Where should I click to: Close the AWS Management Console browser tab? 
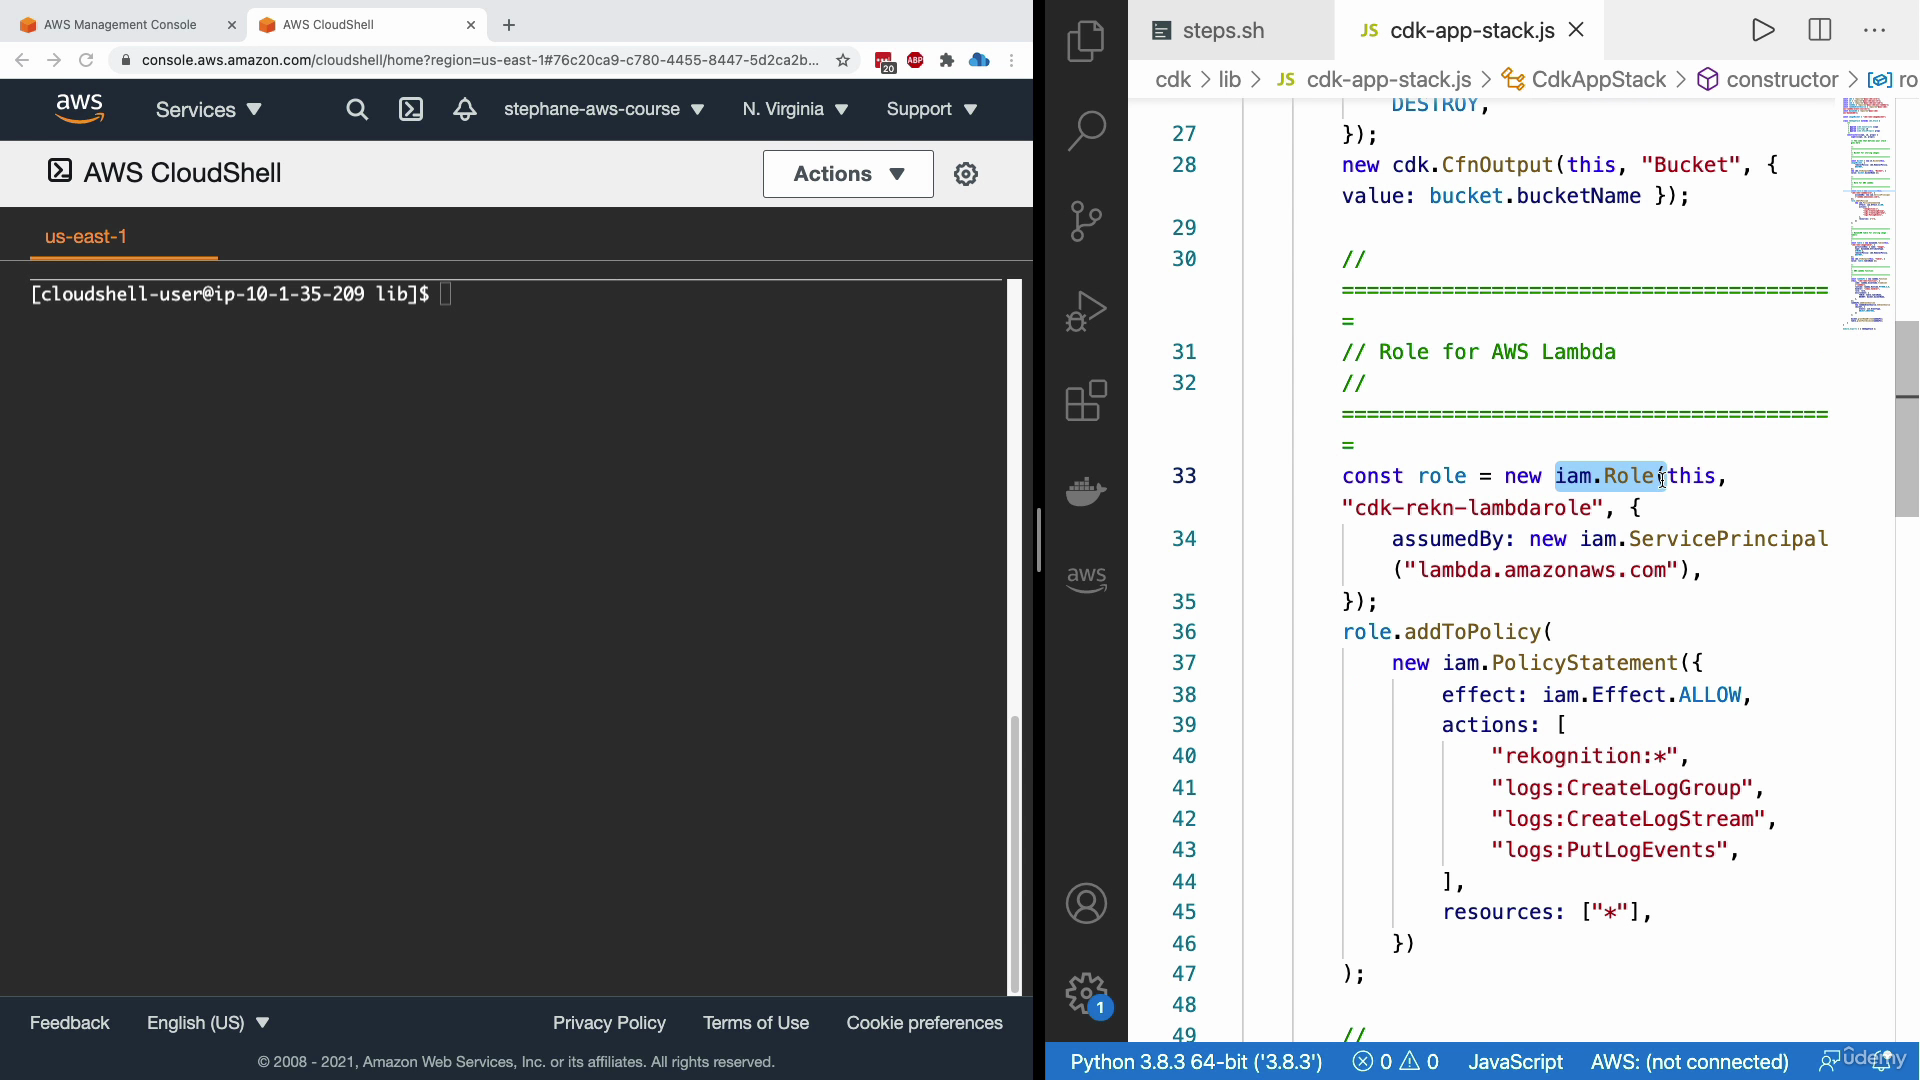(232, 25)
